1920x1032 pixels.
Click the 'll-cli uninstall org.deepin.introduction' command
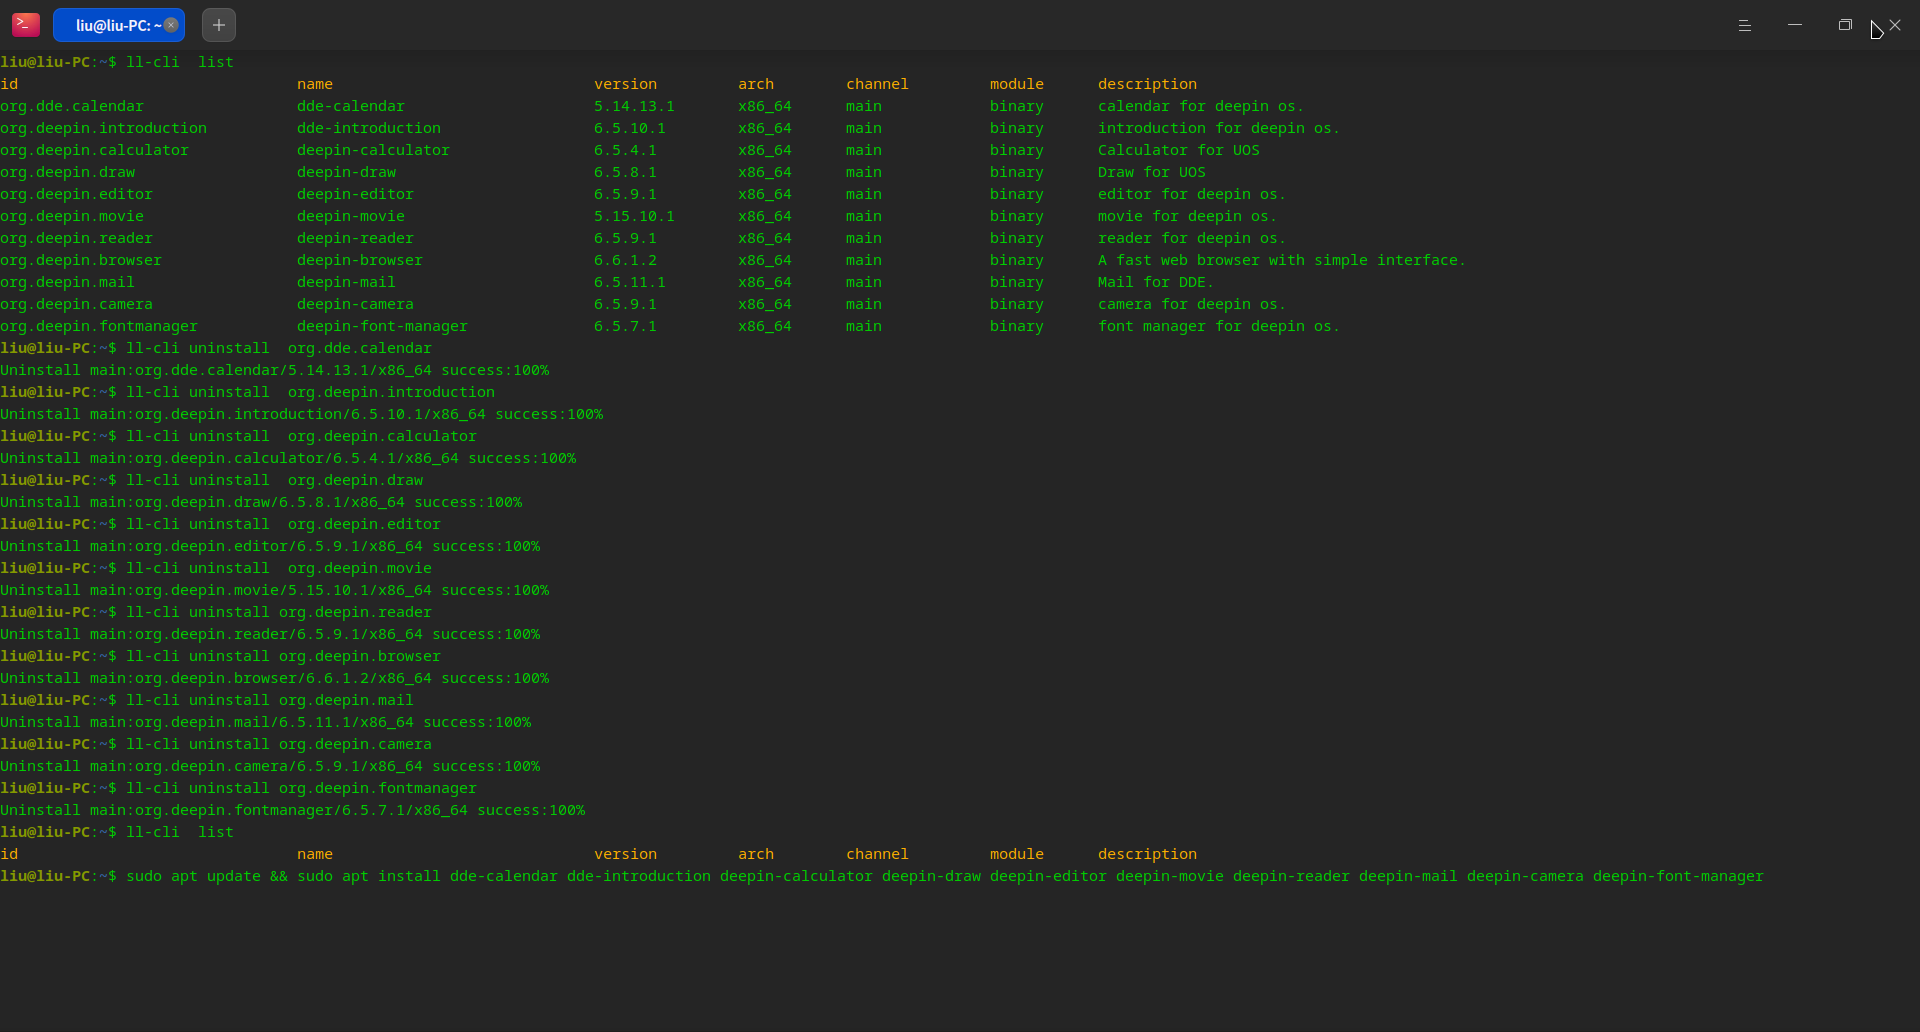coord(310,392)
